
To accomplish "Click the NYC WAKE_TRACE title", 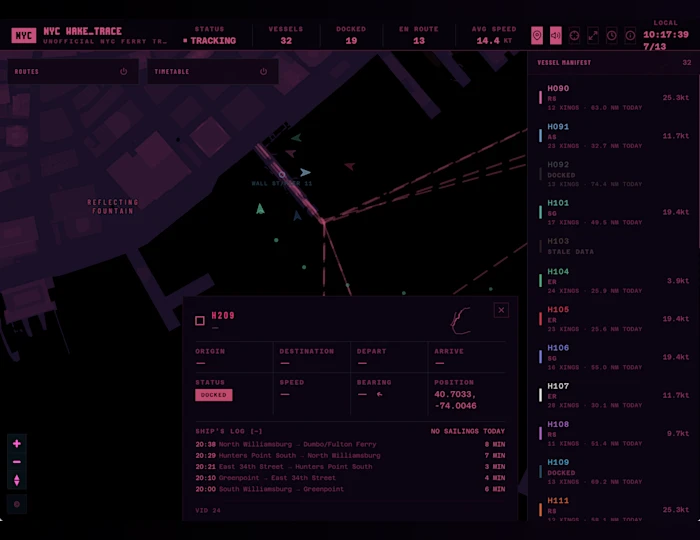I will pos(83,31).
